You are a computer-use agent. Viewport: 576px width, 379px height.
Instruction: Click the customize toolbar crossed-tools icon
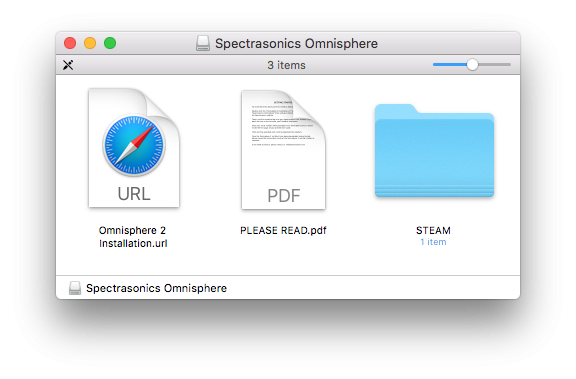(x=68, y=65)
